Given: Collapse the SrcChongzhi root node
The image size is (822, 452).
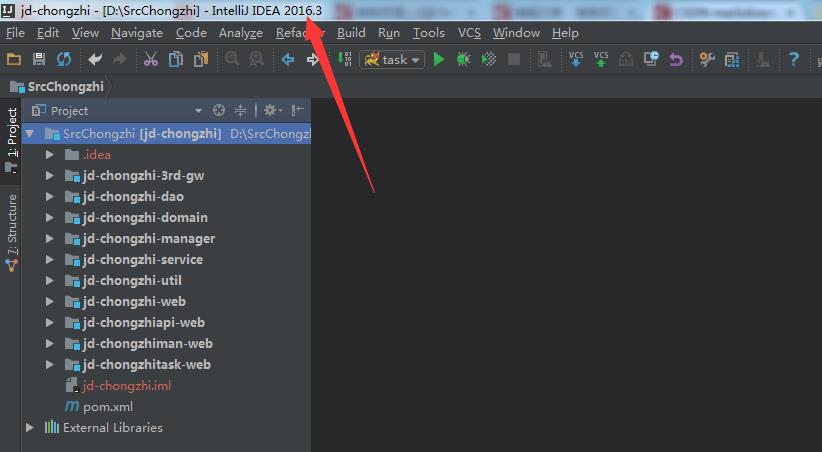Looking at the screenshot, I should tap(30, 134).
